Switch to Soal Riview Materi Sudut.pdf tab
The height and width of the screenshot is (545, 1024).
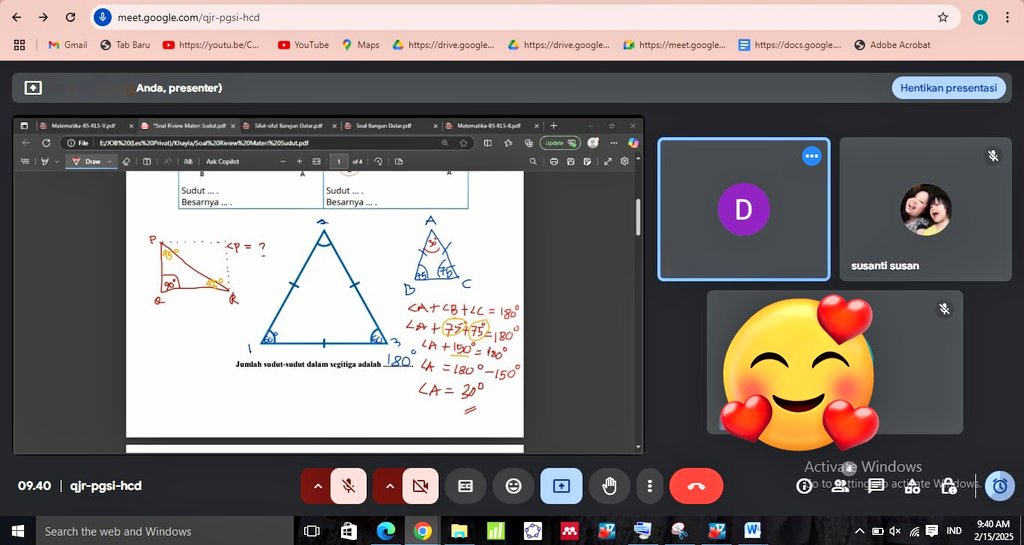(189, 125)
